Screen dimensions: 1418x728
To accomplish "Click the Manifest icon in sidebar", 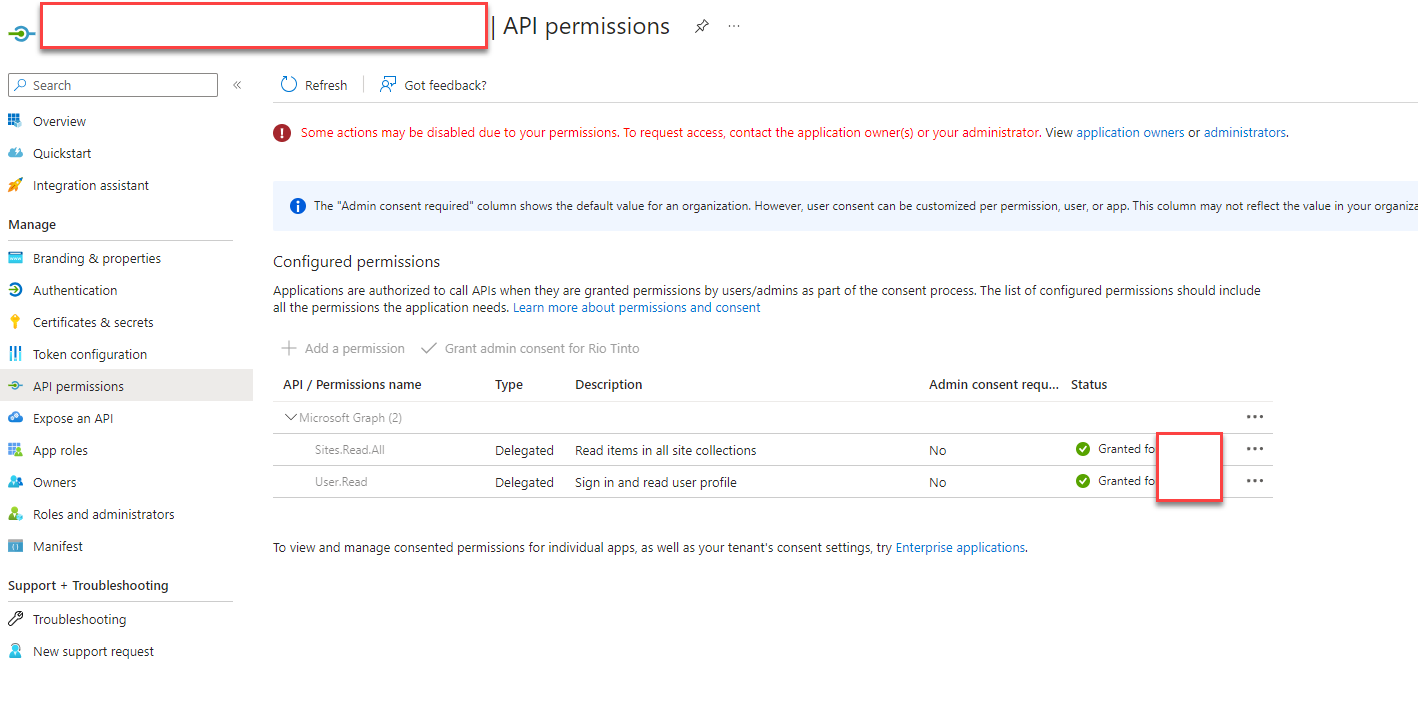I will coord(15,546).
